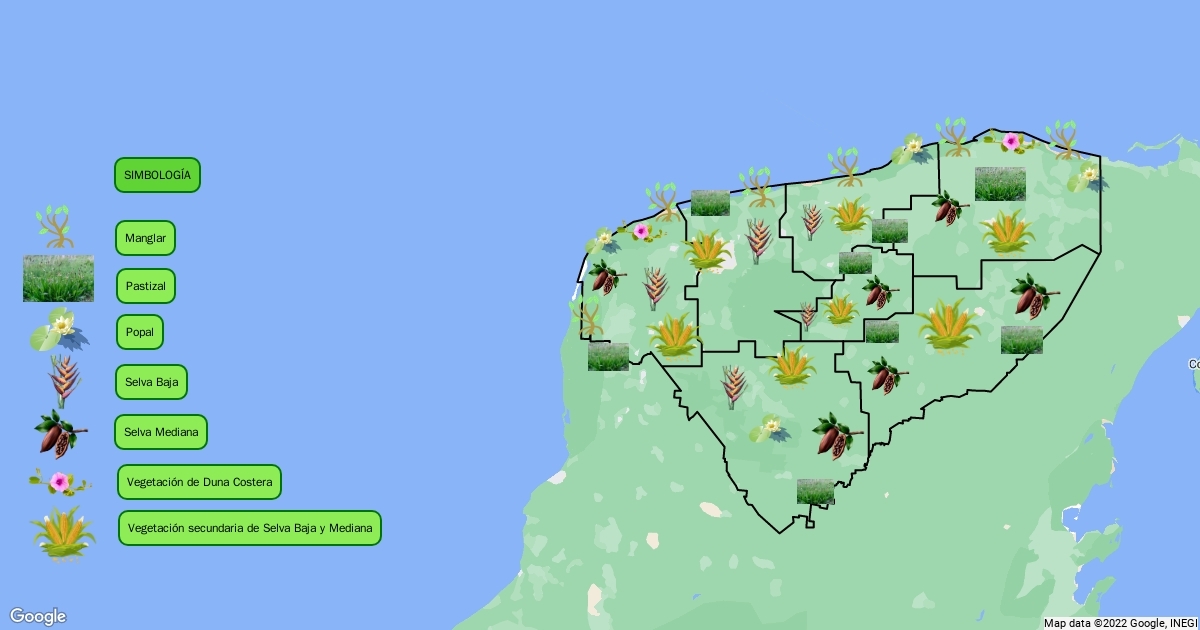
Task: Open the southernmost selva baja heliconia marker
Action: 733,386
